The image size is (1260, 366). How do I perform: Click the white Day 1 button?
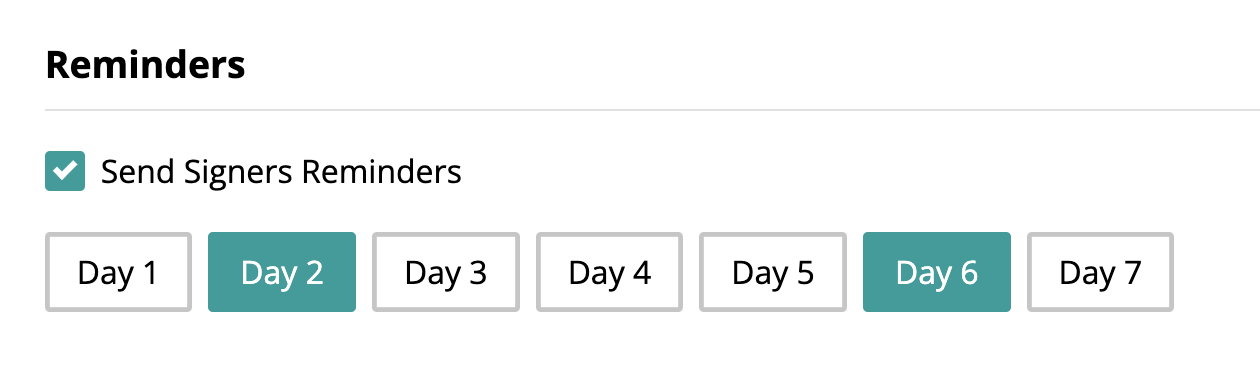(118, 272)
